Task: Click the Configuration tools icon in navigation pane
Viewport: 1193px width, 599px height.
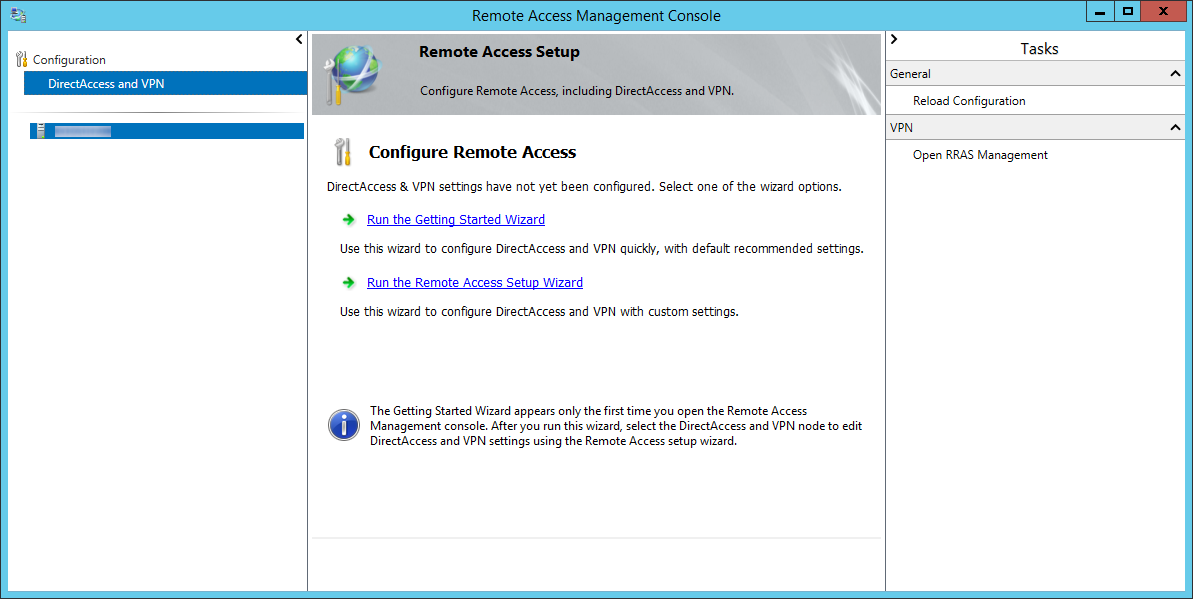Action: pos(21,59)
